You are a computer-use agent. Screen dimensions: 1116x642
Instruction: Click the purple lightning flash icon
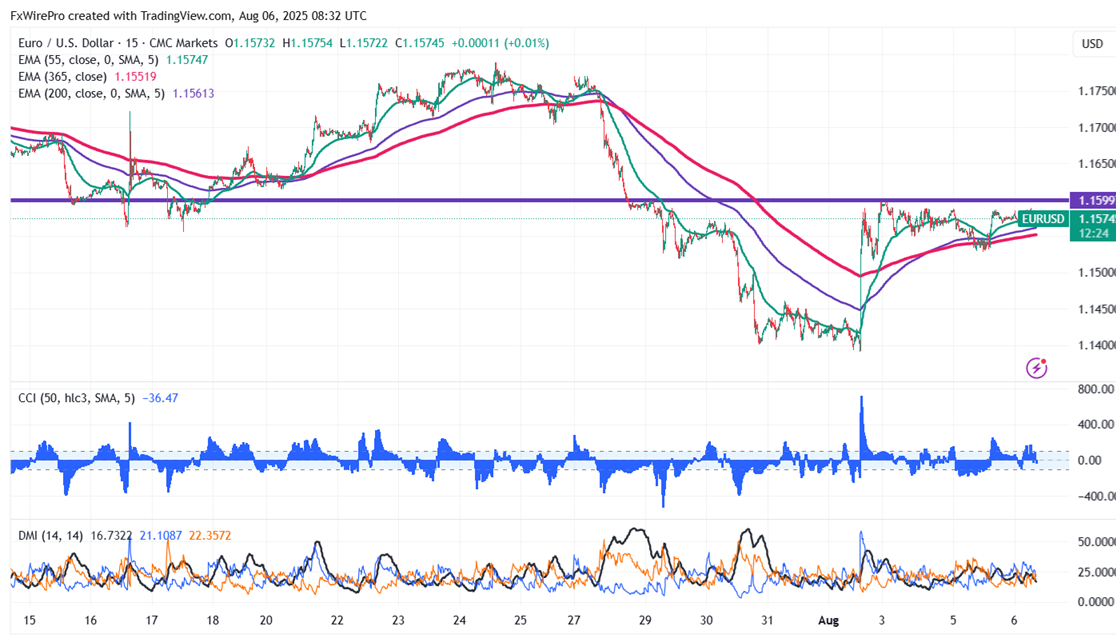click(x=1036, y=368)
